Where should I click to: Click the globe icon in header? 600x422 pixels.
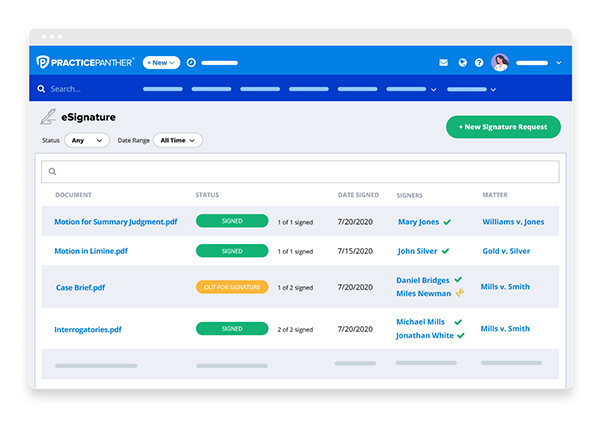pyautogui.click(x=462, y=62)
